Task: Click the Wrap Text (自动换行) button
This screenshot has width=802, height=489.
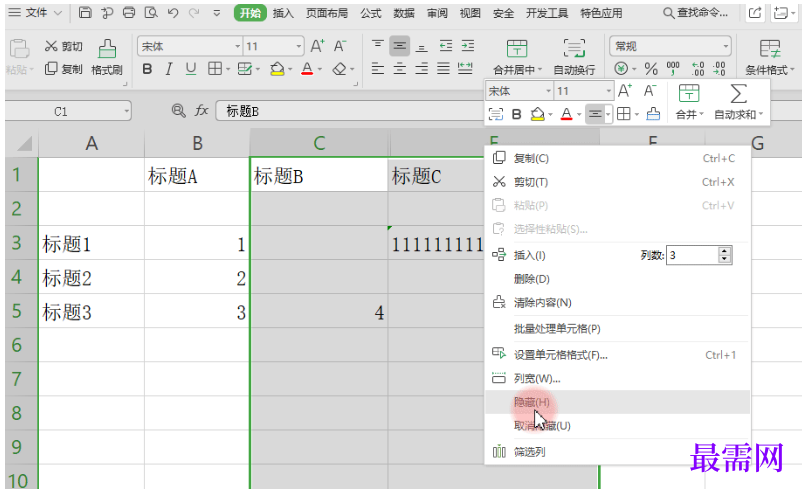Action: pyautogui.click(x=574, y=57)
